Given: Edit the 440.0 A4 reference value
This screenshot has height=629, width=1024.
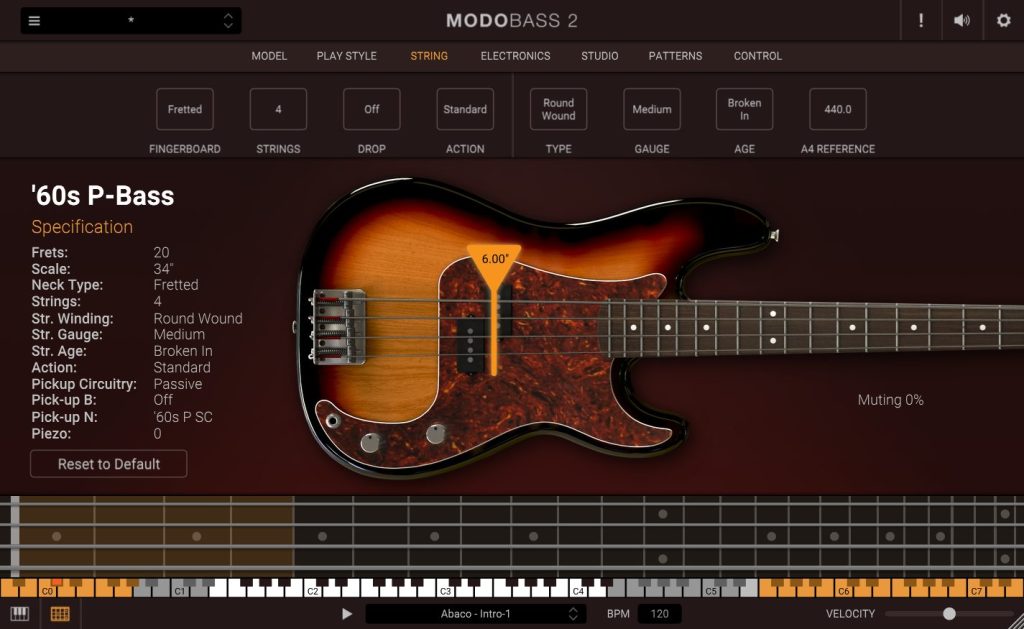Looking at the screenshot, I should [x=838, y=109].
